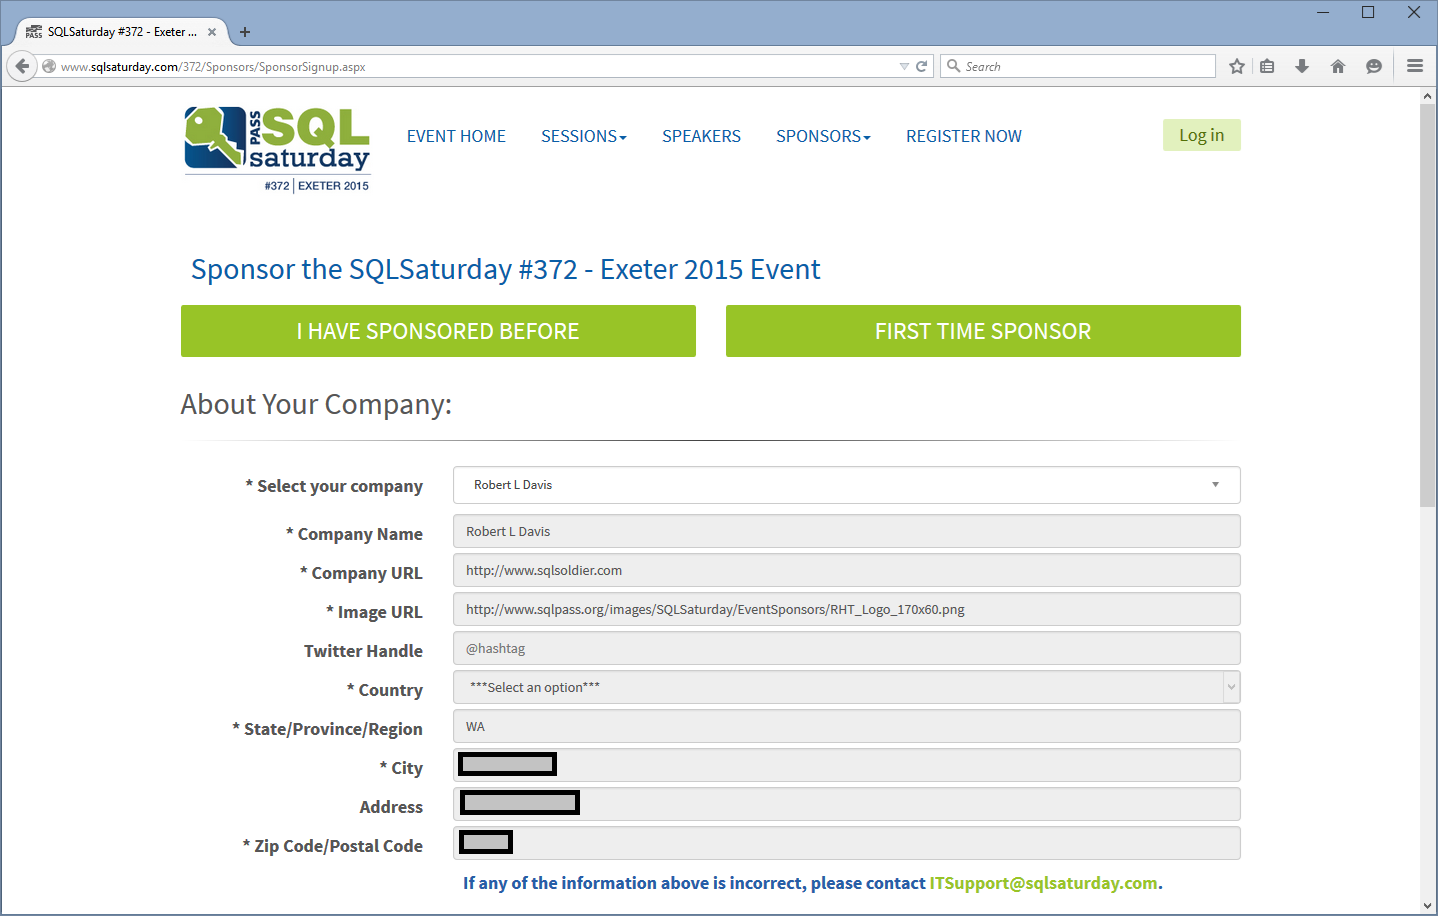The image size is (1438, 916).
Task: Click the Company Name field
Action: pos(846,531)
